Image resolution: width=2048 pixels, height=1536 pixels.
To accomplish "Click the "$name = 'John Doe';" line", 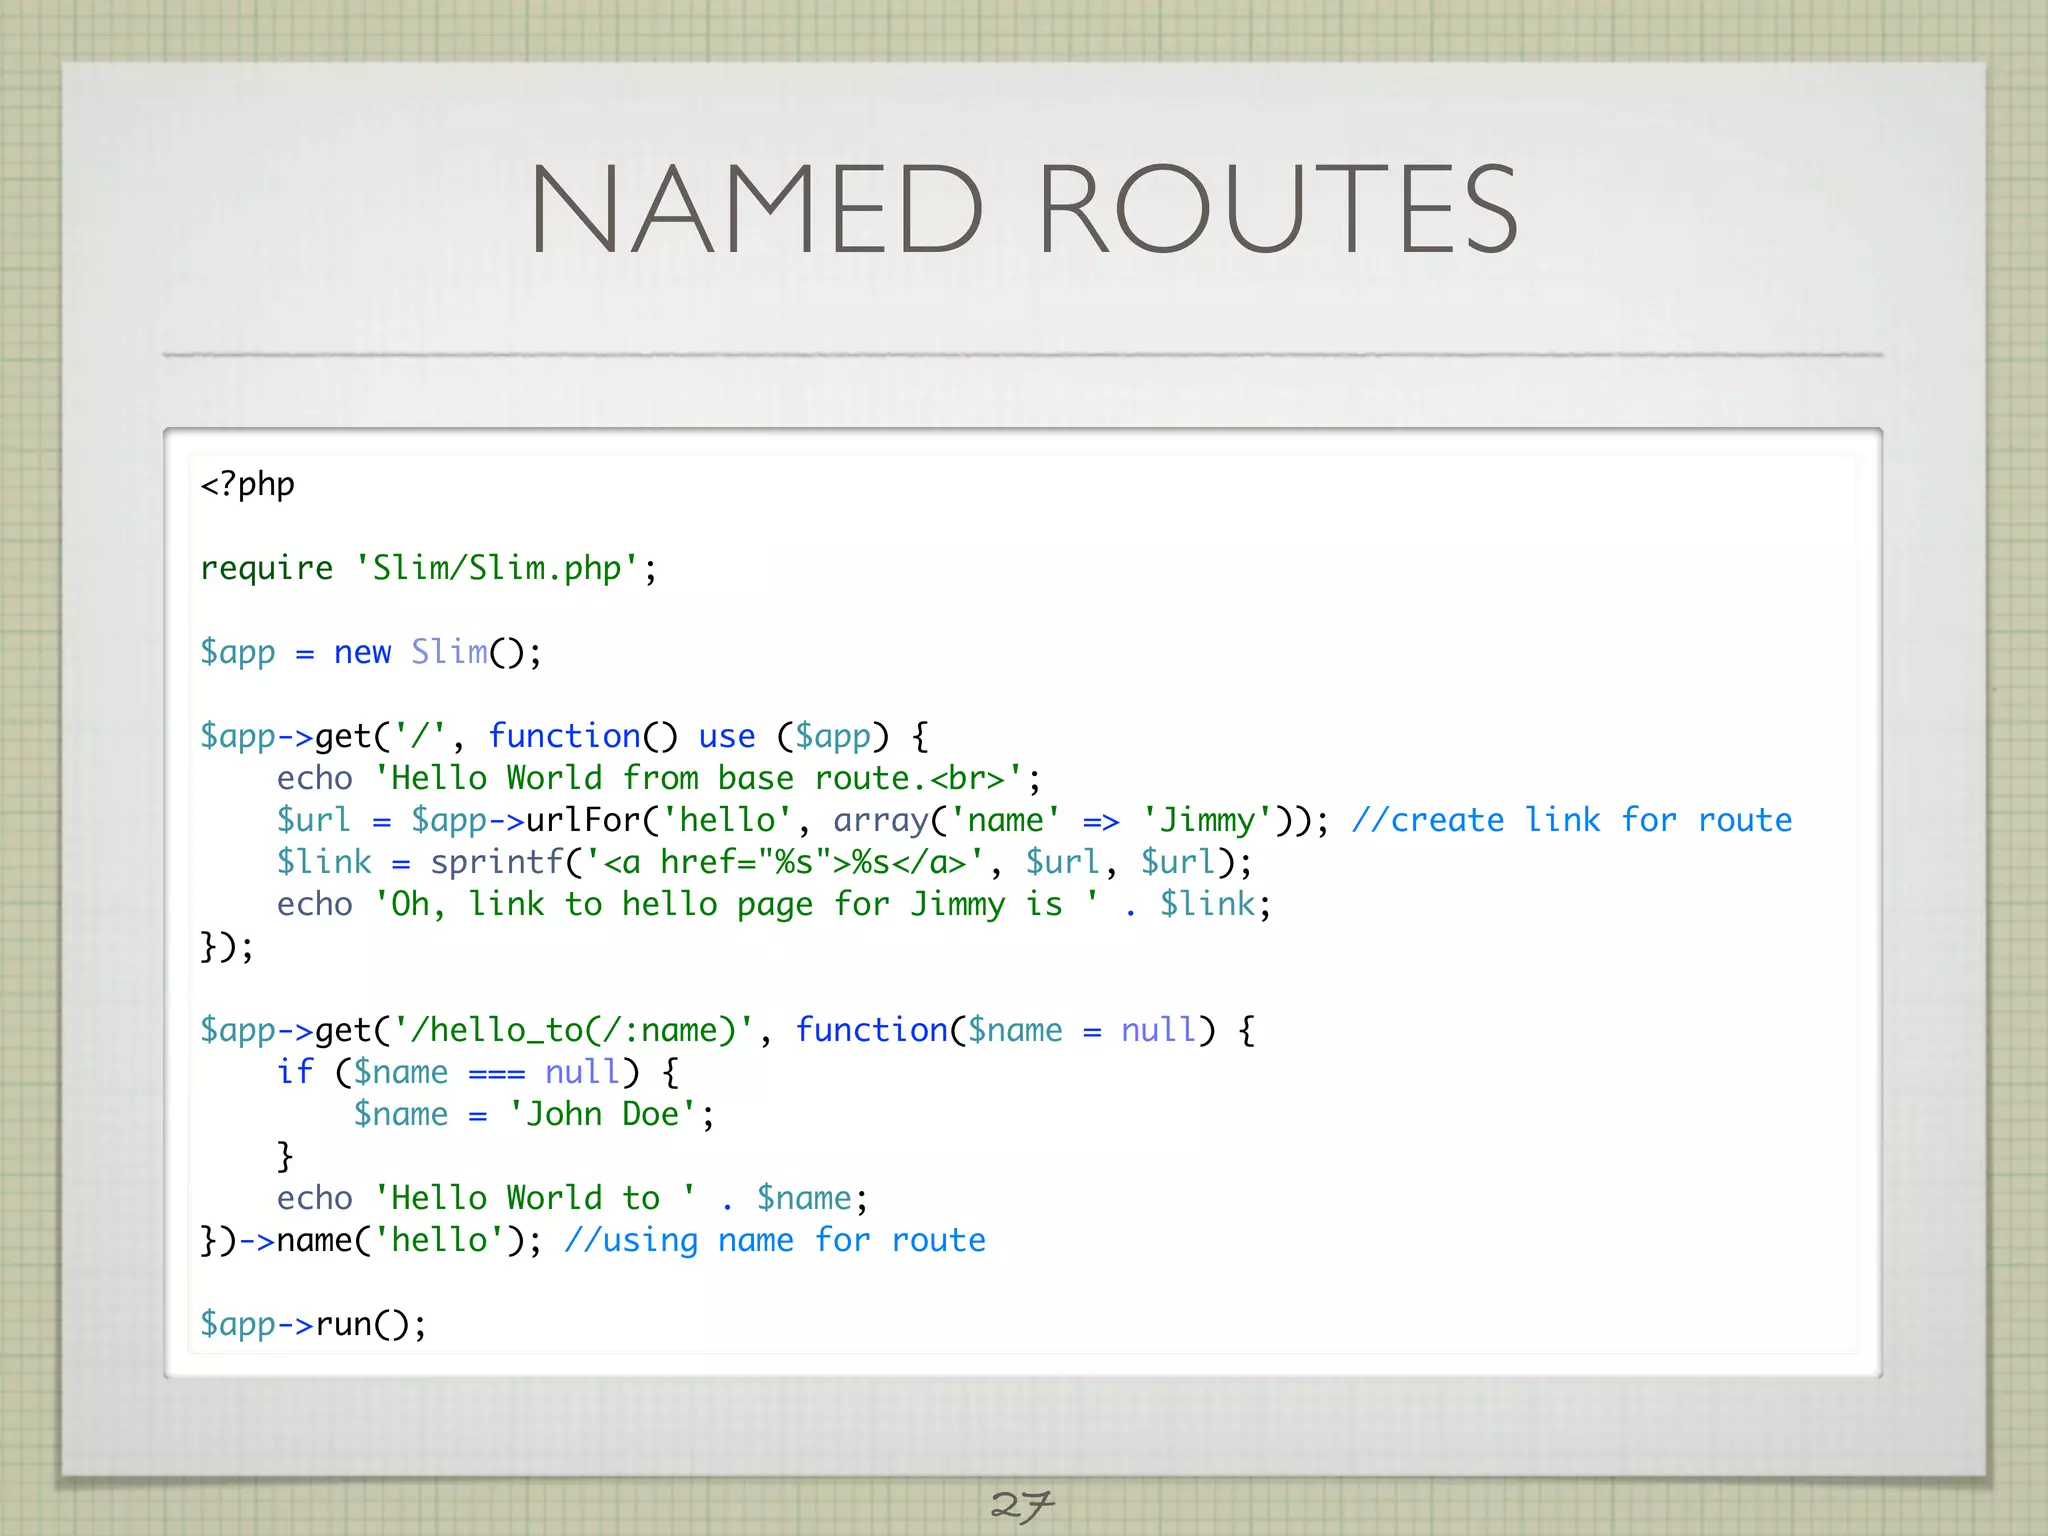I will [534, 1114].
